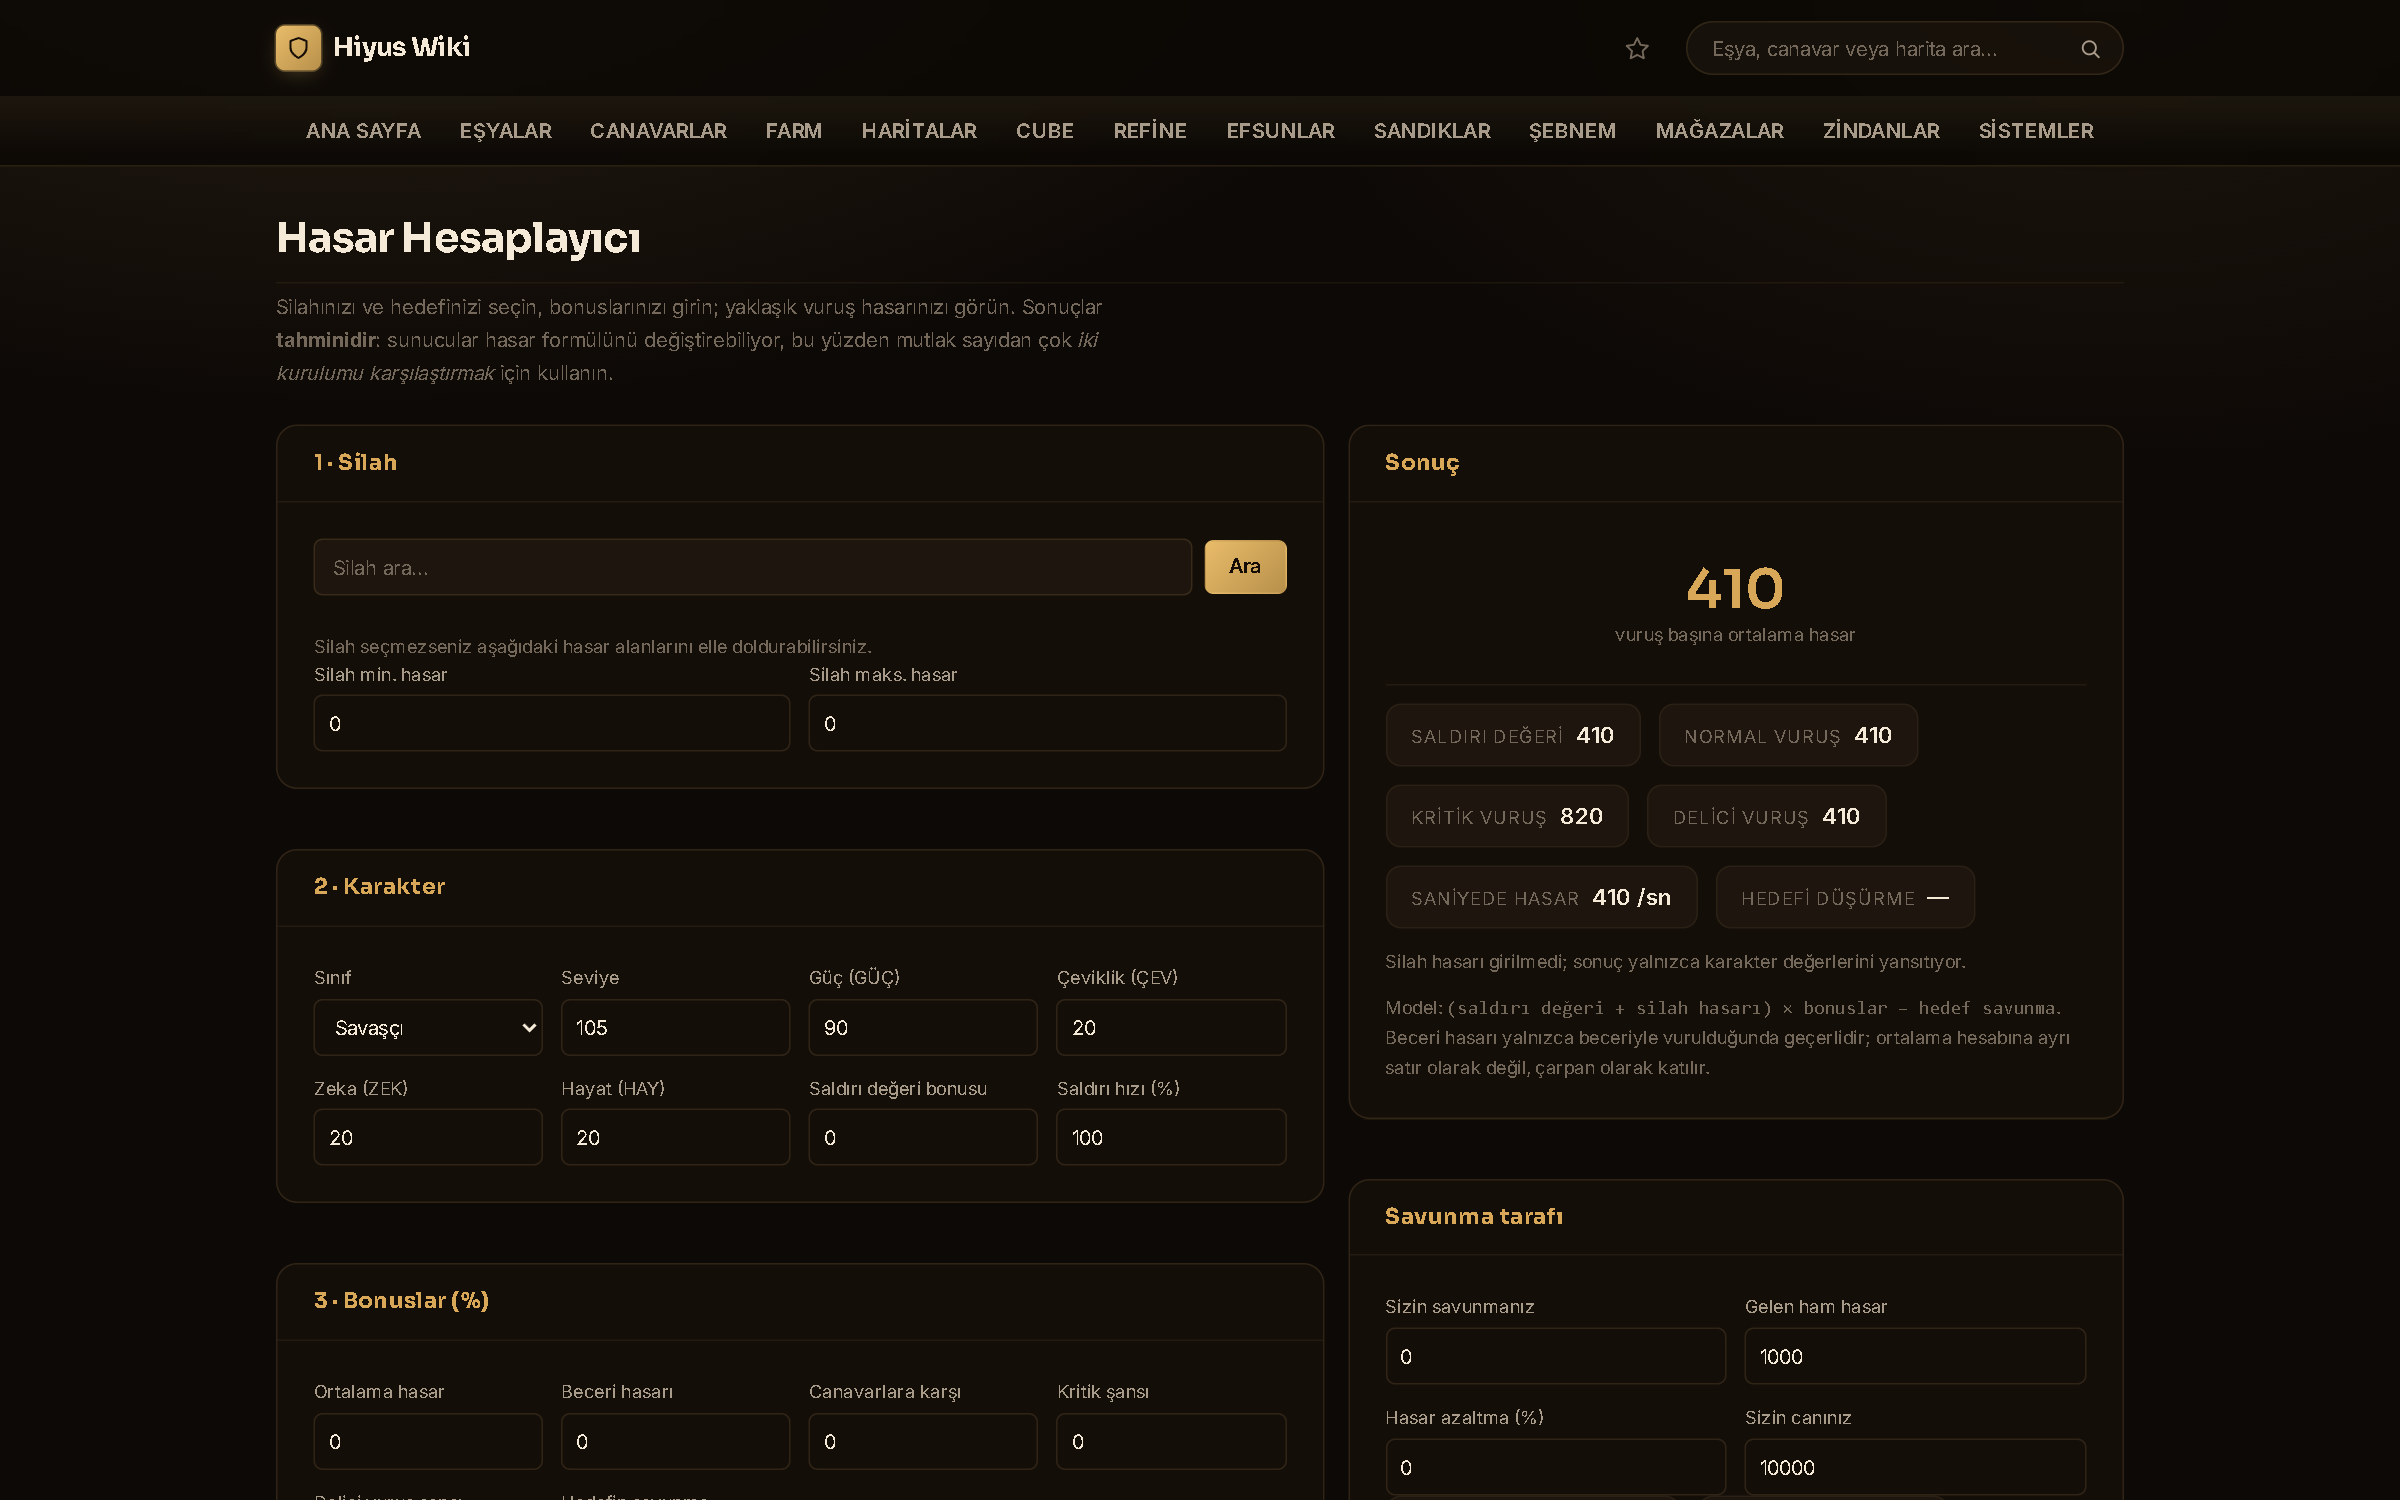Click the Hasar azaltma (%) field
This screenshot has height=1500, width=2400.
point(1555,1467)
